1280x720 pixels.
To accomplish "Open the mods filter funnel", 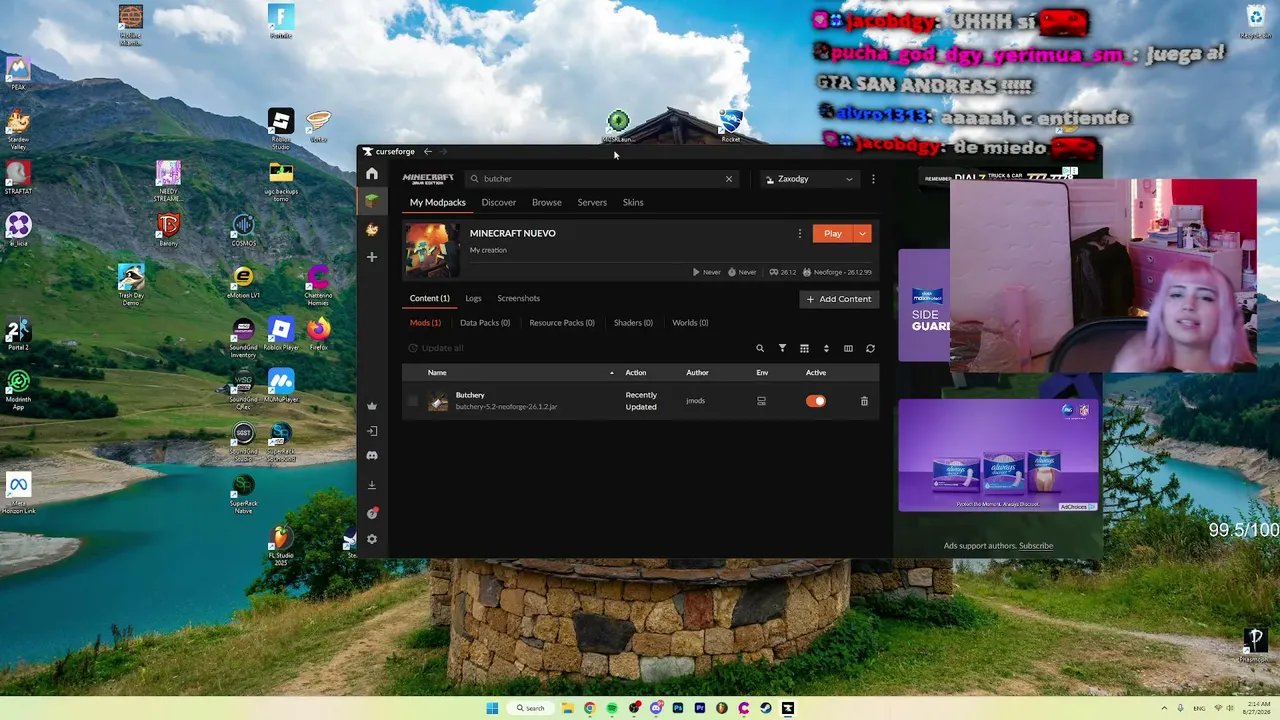I will pyautogui.click(x=782, y=348).
